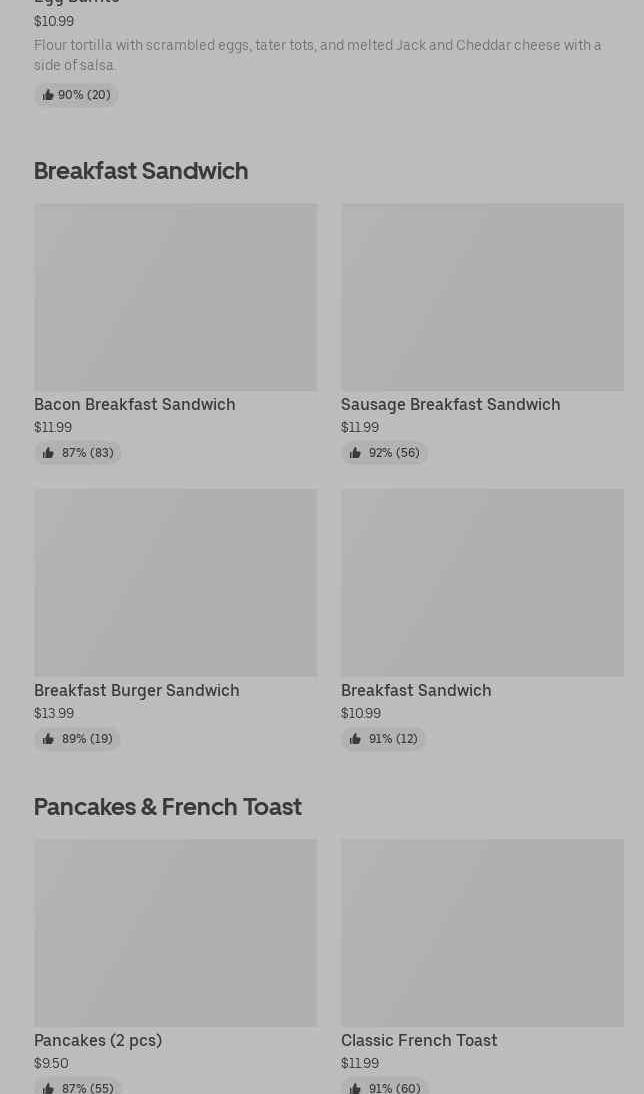Click thumbs-up icon for Breakfast Burger Sandwich
Image resolution: width=644 pixels, height=1094 pixels.
pyautogui.click(x=48, y=739)
